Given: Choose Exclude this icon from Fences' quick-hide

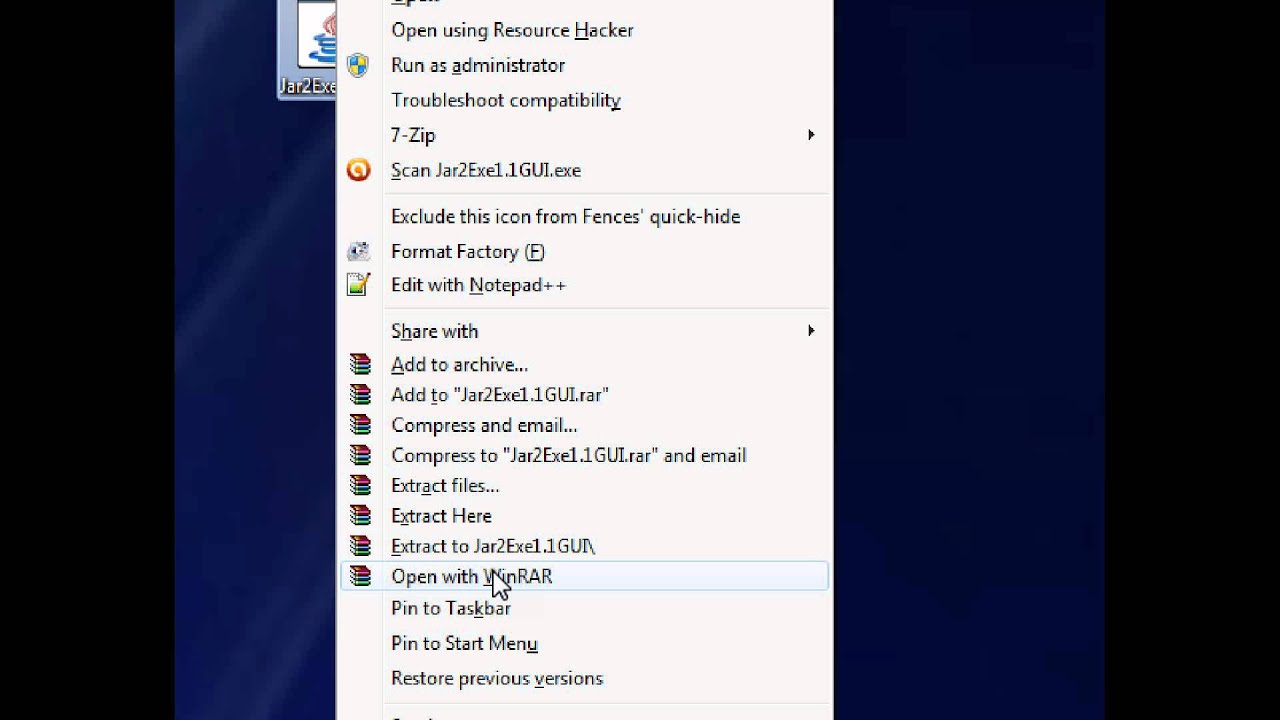Looking at the screenshot, I should [566, 217].
